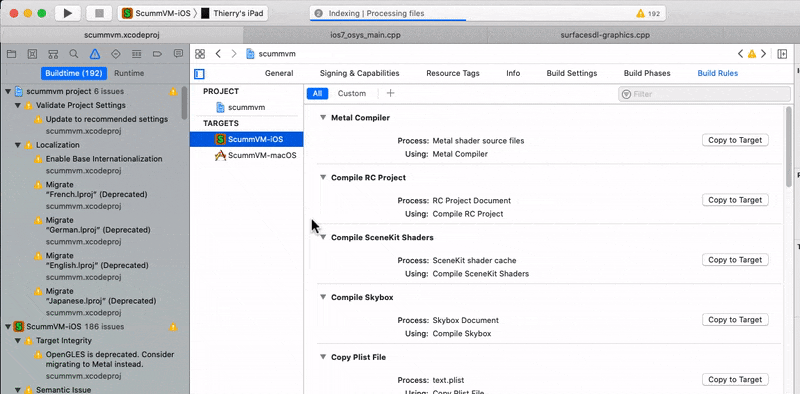Jump to next issue arrow
Image resolution: width=800 pixels, height=394 pixels.
click(763, 54)
